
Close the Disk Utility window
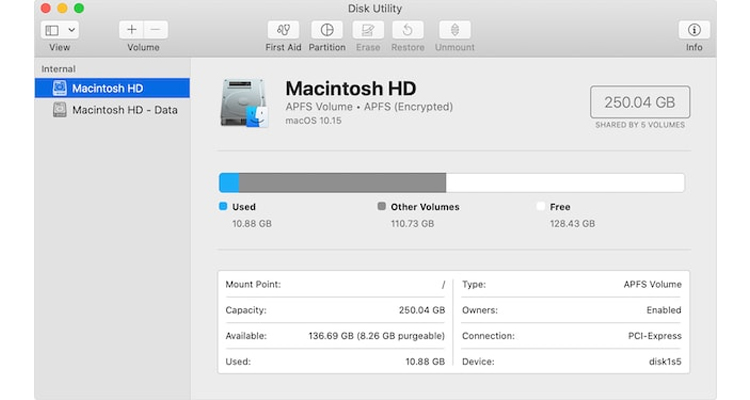point(46,8)
